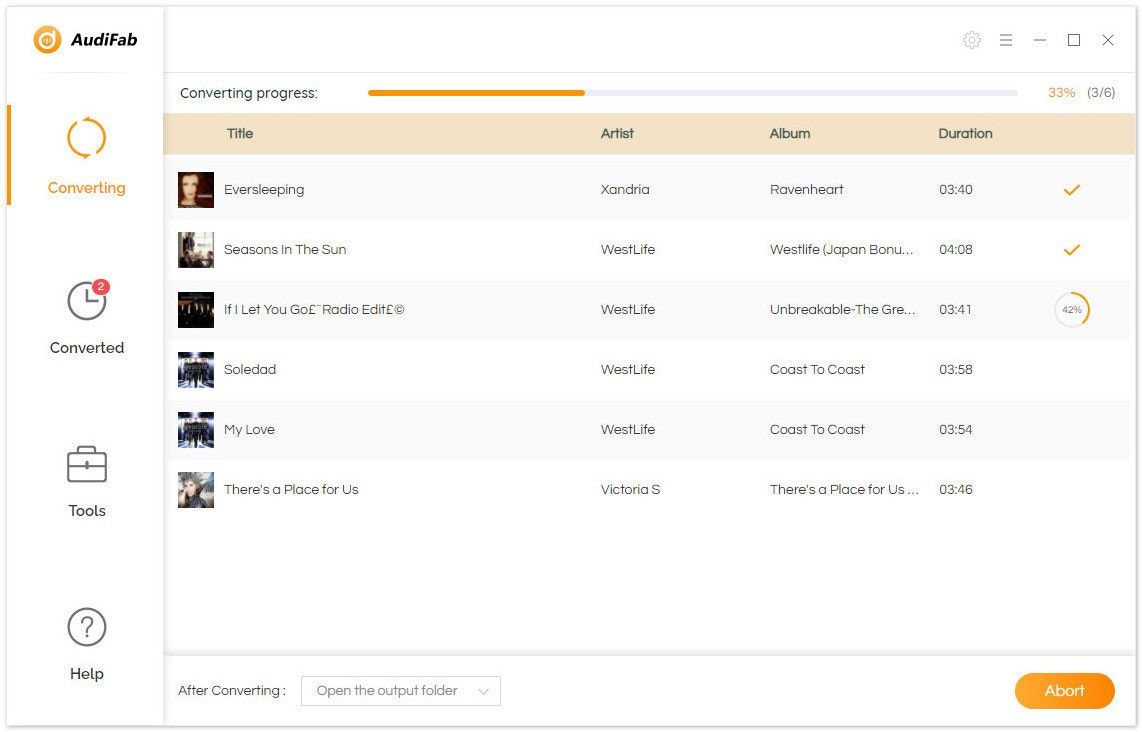Select the If I Let You Go title

pyautogui.click(x=314, y=310)
